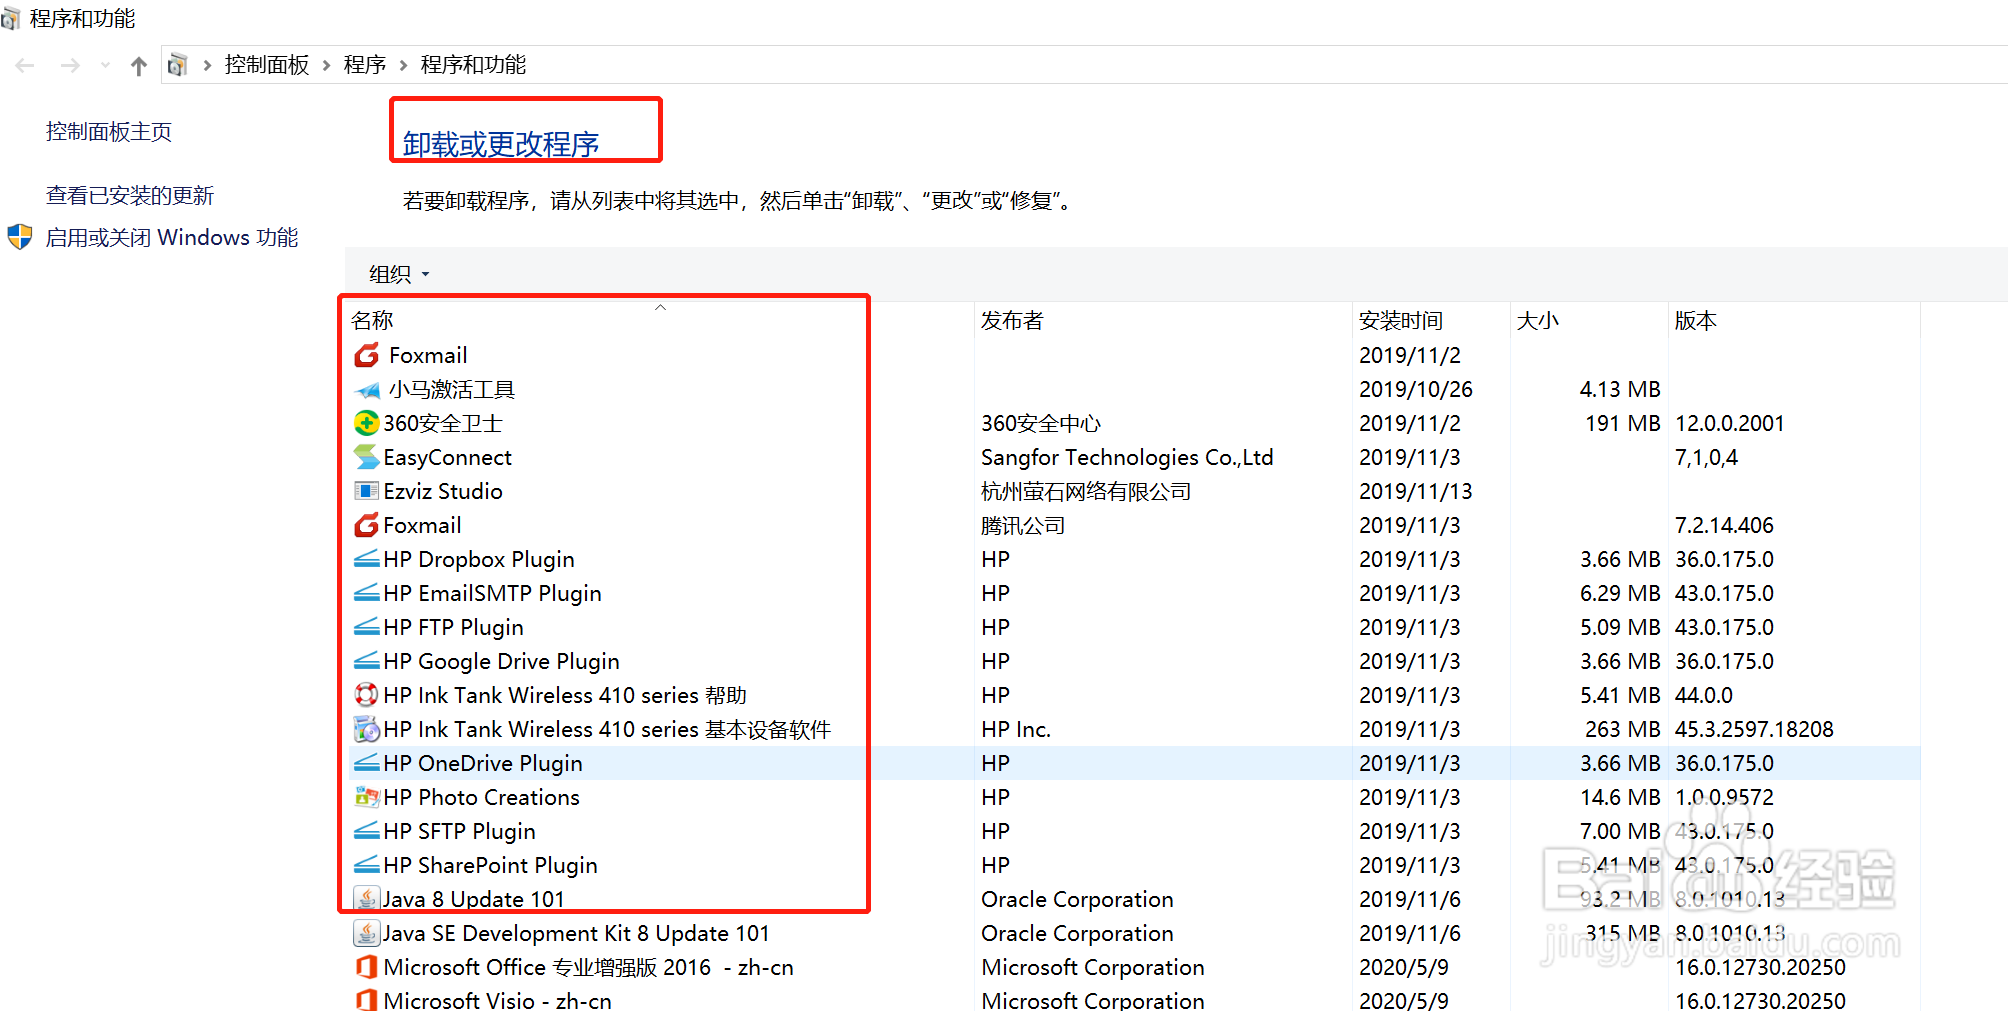Click version 45.3.2597.18208
This screenshot has width=2008, height=1011.
click(1754, 729)
